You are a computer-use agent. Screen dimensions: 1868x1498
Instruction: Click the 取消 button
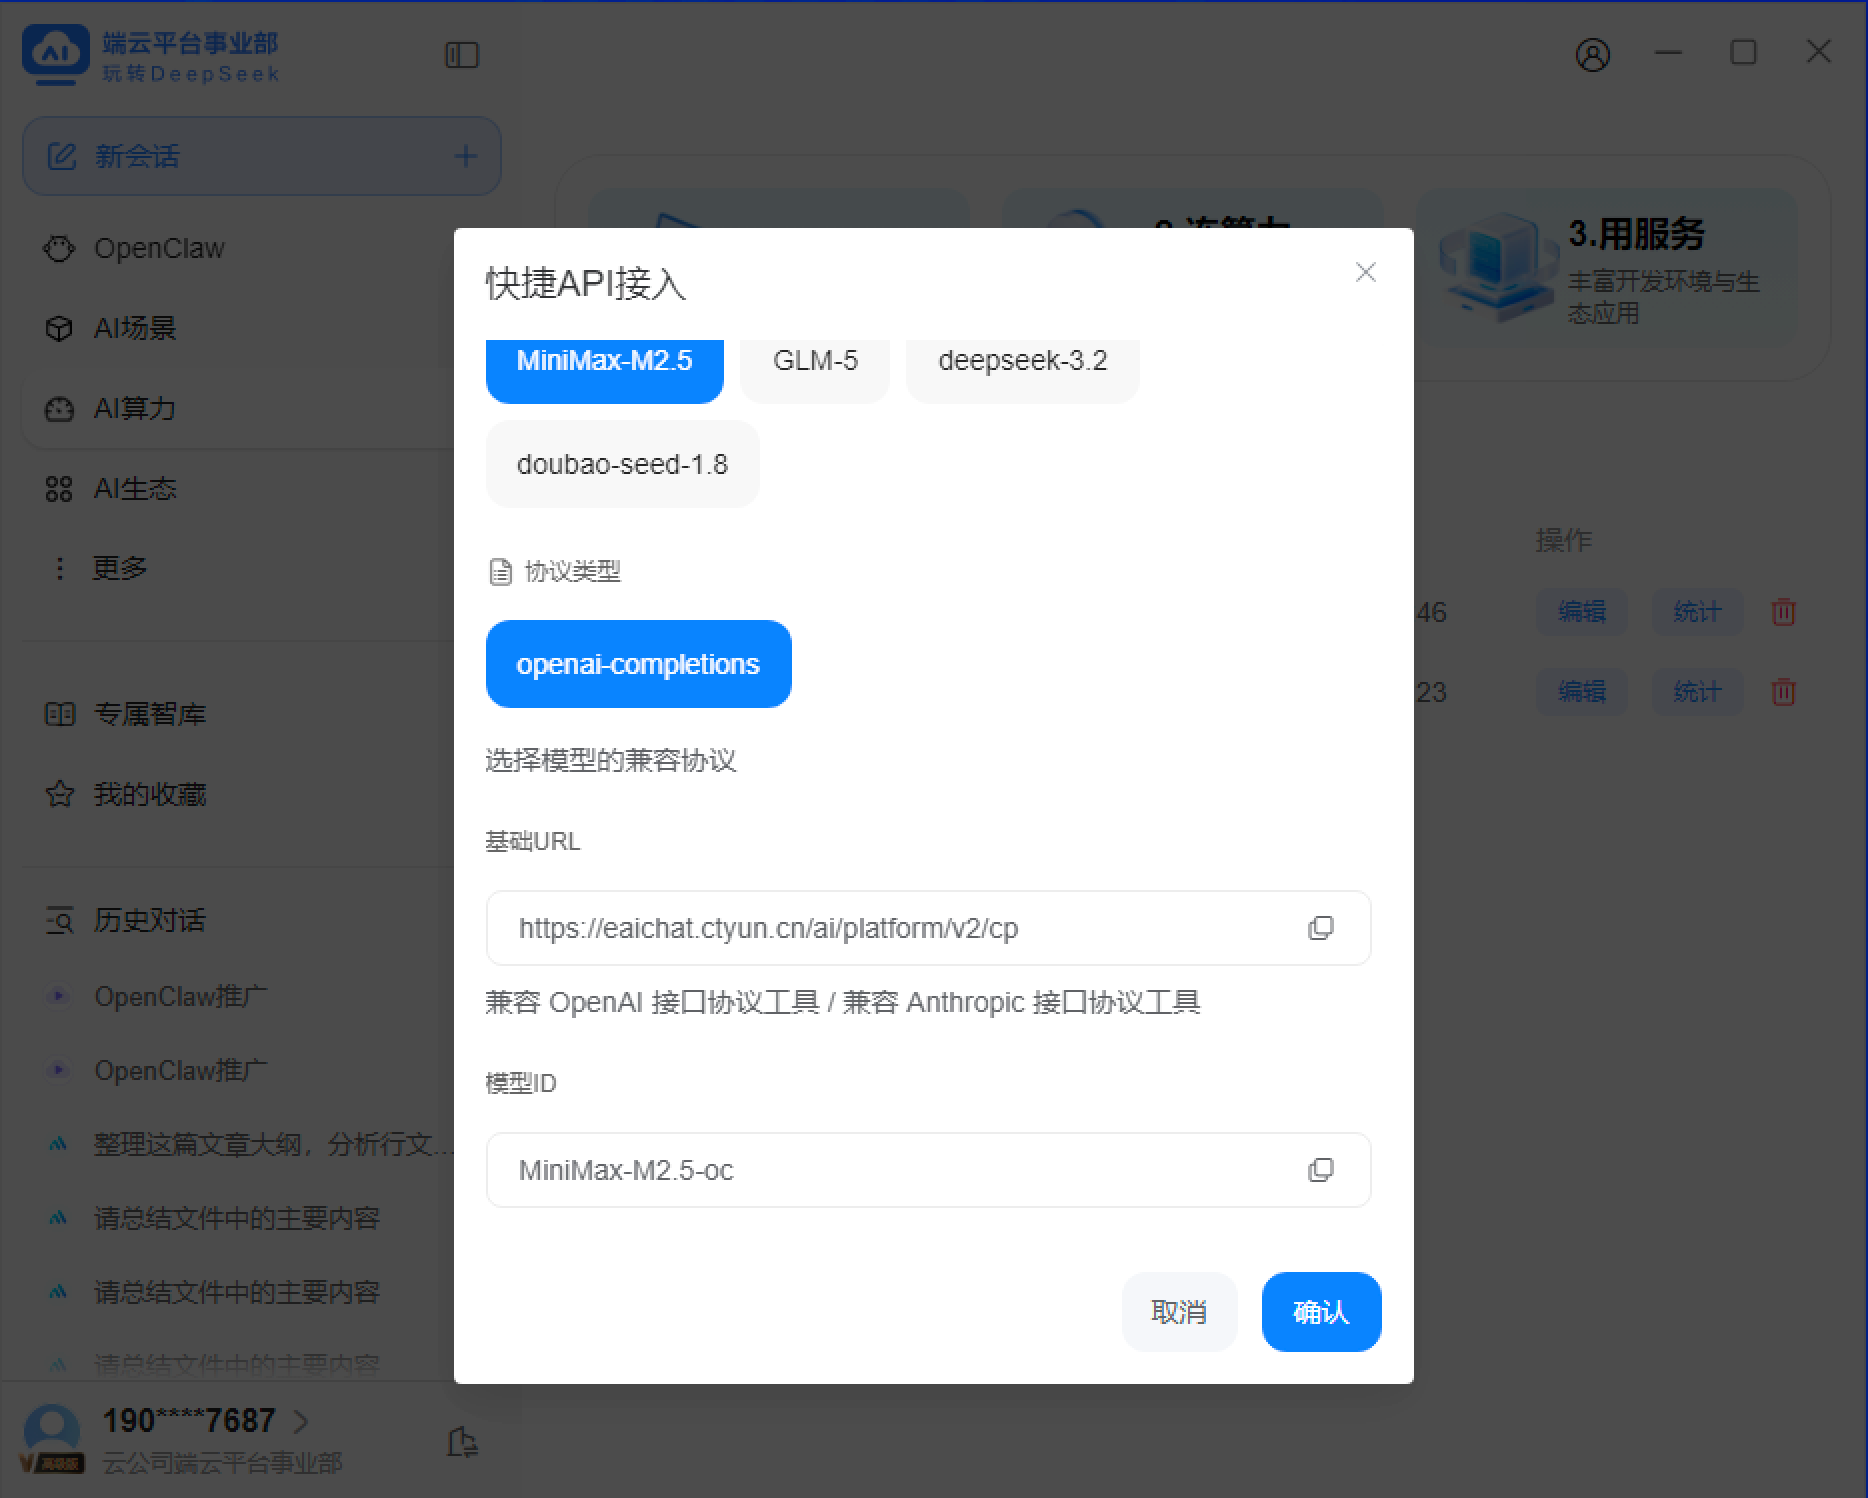1179,1312
